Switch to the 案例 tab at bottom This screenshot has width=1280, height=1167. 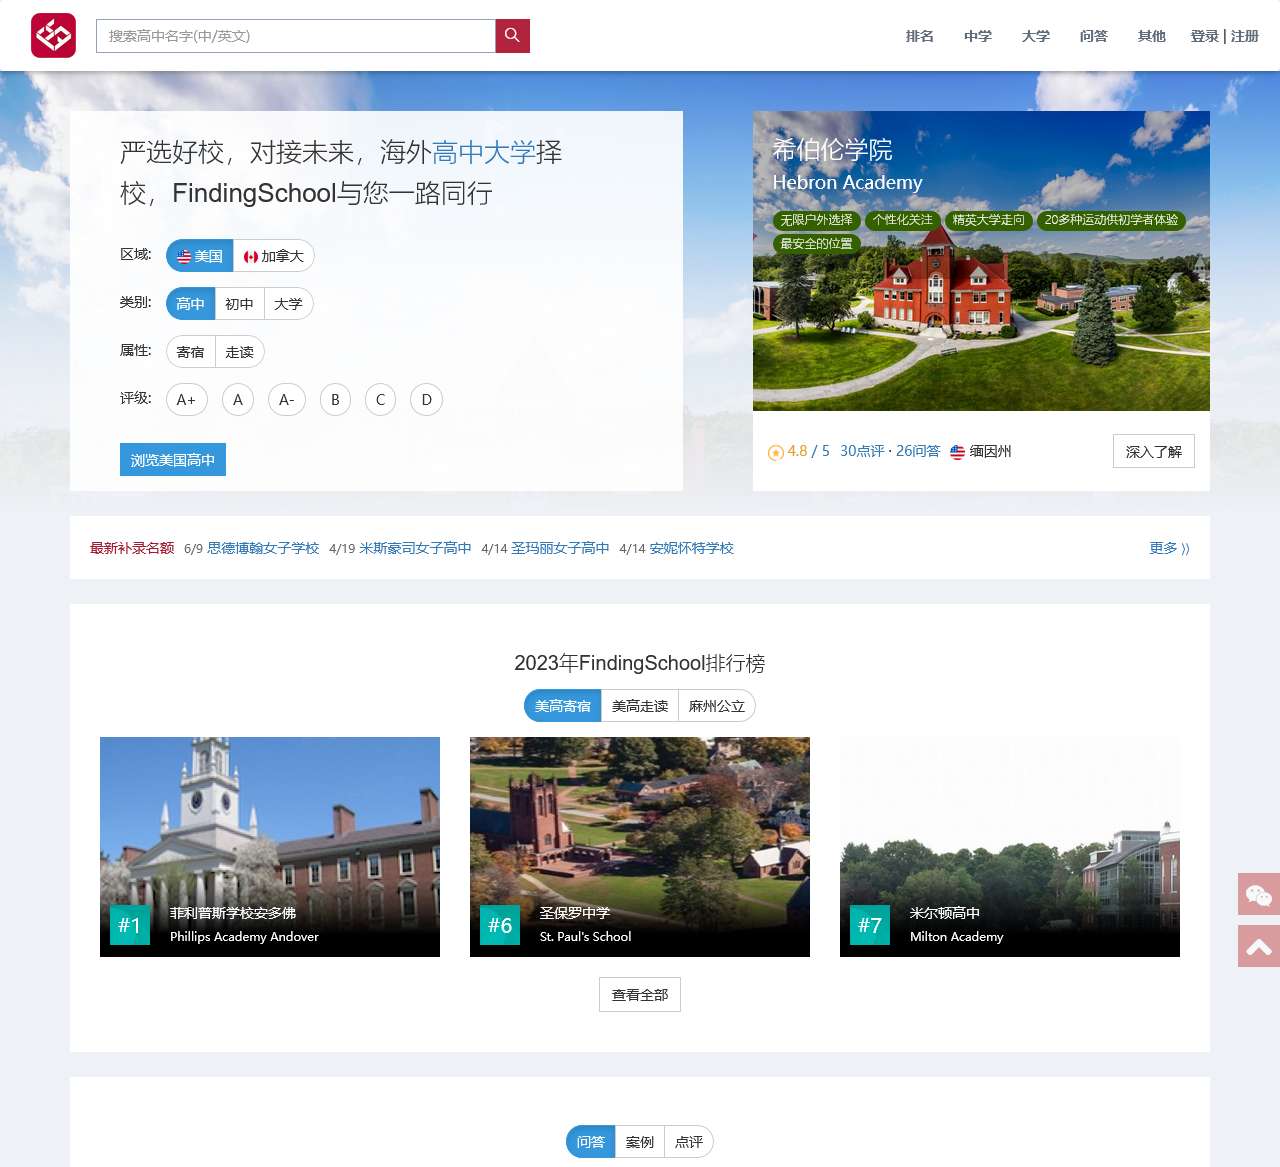(639, 1141)
